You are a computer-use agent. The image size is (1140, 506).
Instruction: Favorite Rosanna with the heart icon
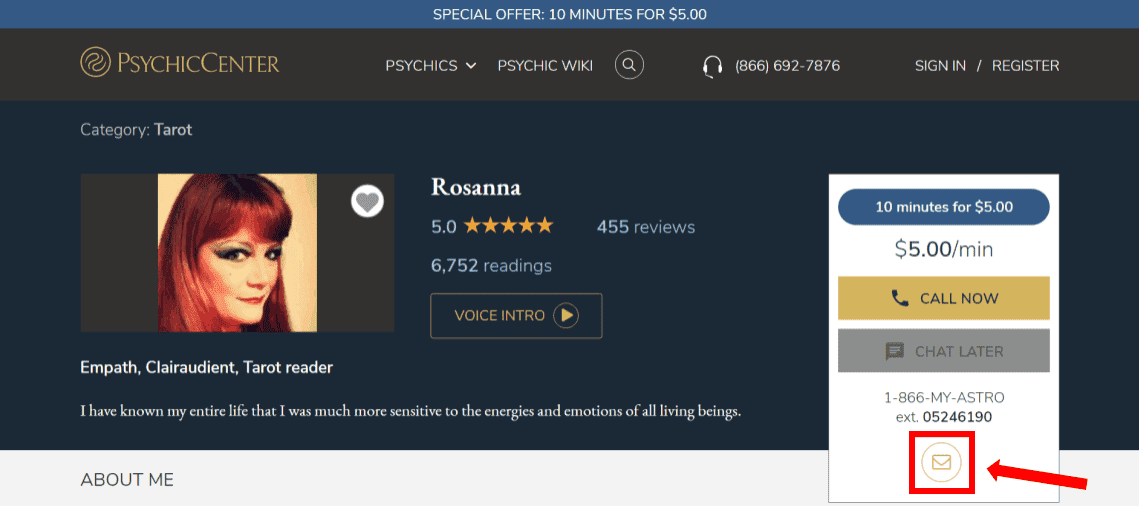368,201
